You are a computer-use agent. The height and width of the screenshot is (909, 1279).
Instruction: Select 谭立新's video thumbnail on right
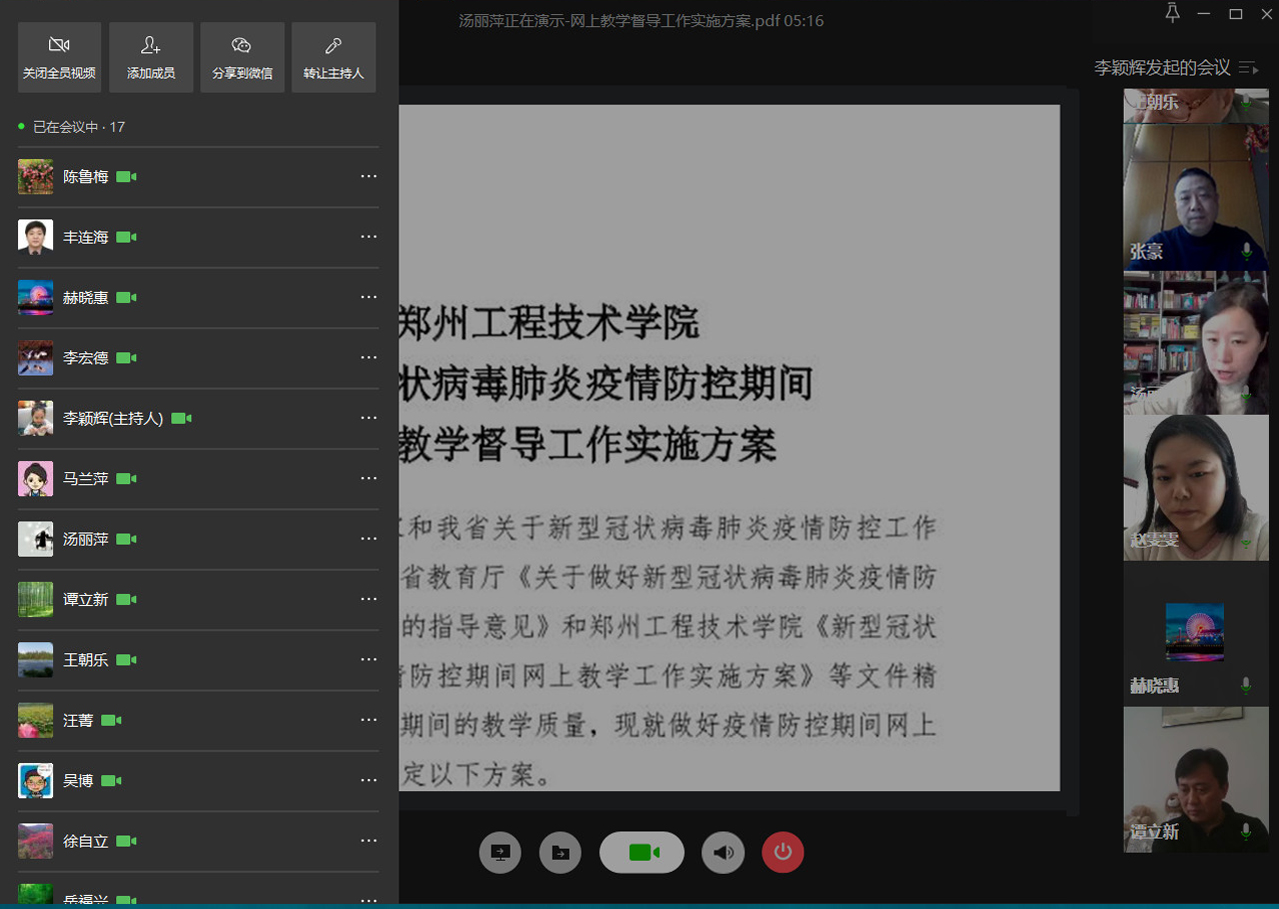pyautogui.click(x=1196, y=780)
